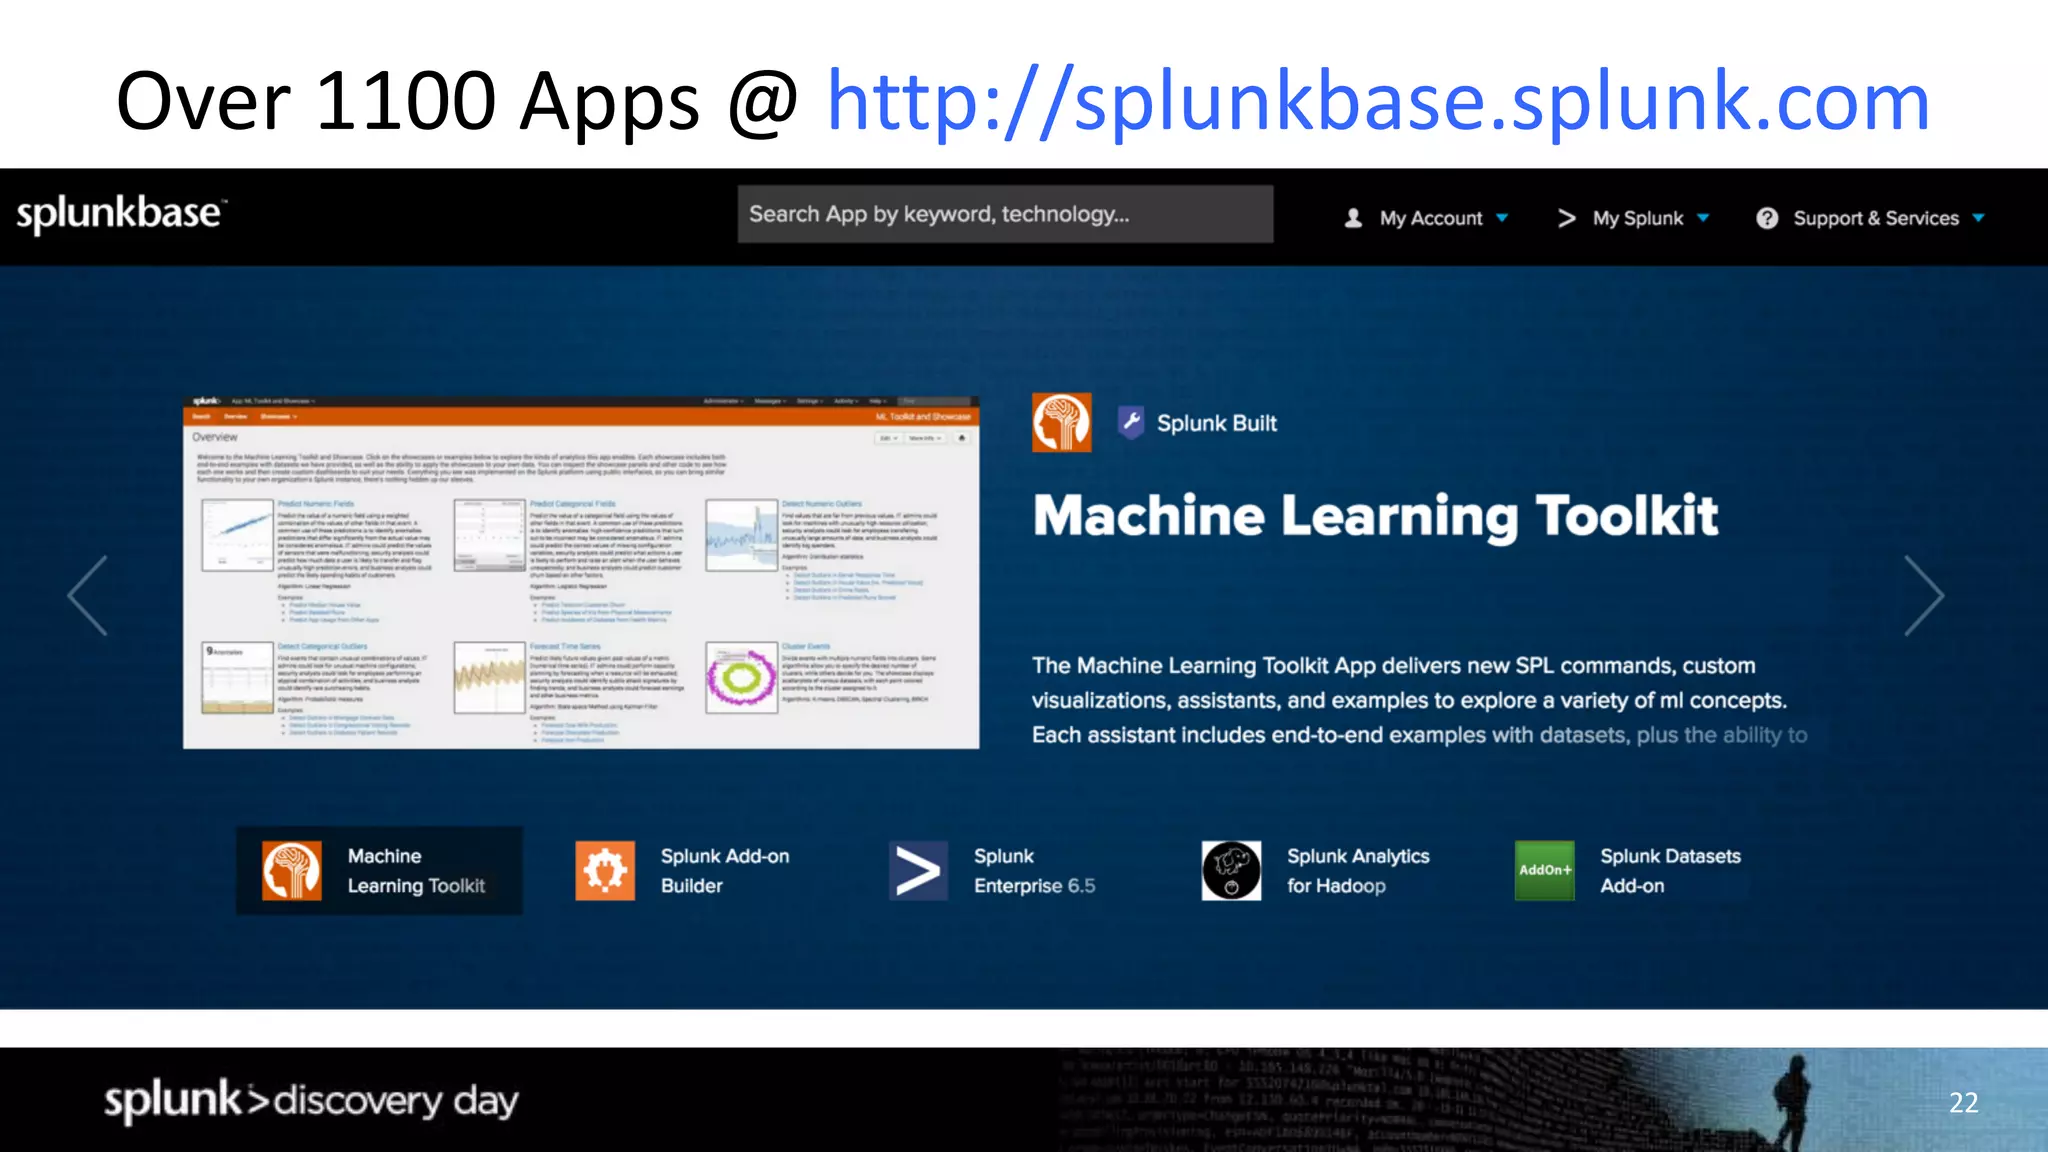This screenshot has width=2048, height=1152.
Task: Select Machine Learning Toolkit brain icon in carousel
Action: (291, 870)
